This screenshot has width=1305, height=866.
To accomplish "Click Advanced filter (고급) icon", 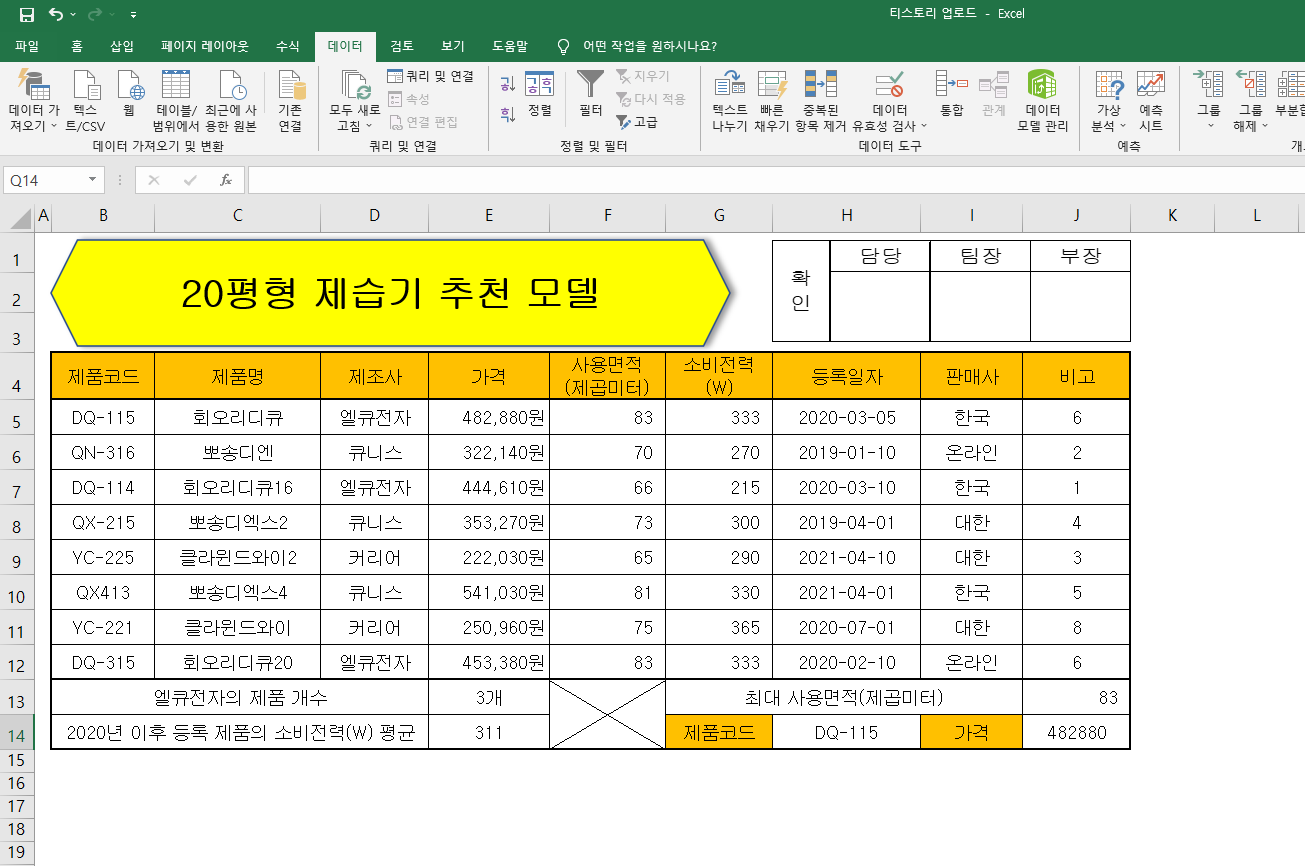I will click(x=637, y=122).
